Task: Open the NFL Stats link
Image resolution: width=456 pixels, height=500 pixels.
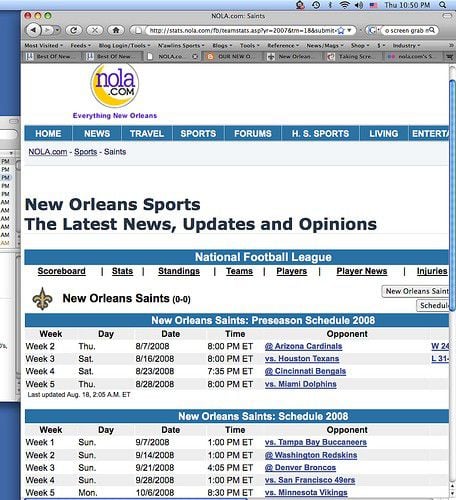Action: 122,271
